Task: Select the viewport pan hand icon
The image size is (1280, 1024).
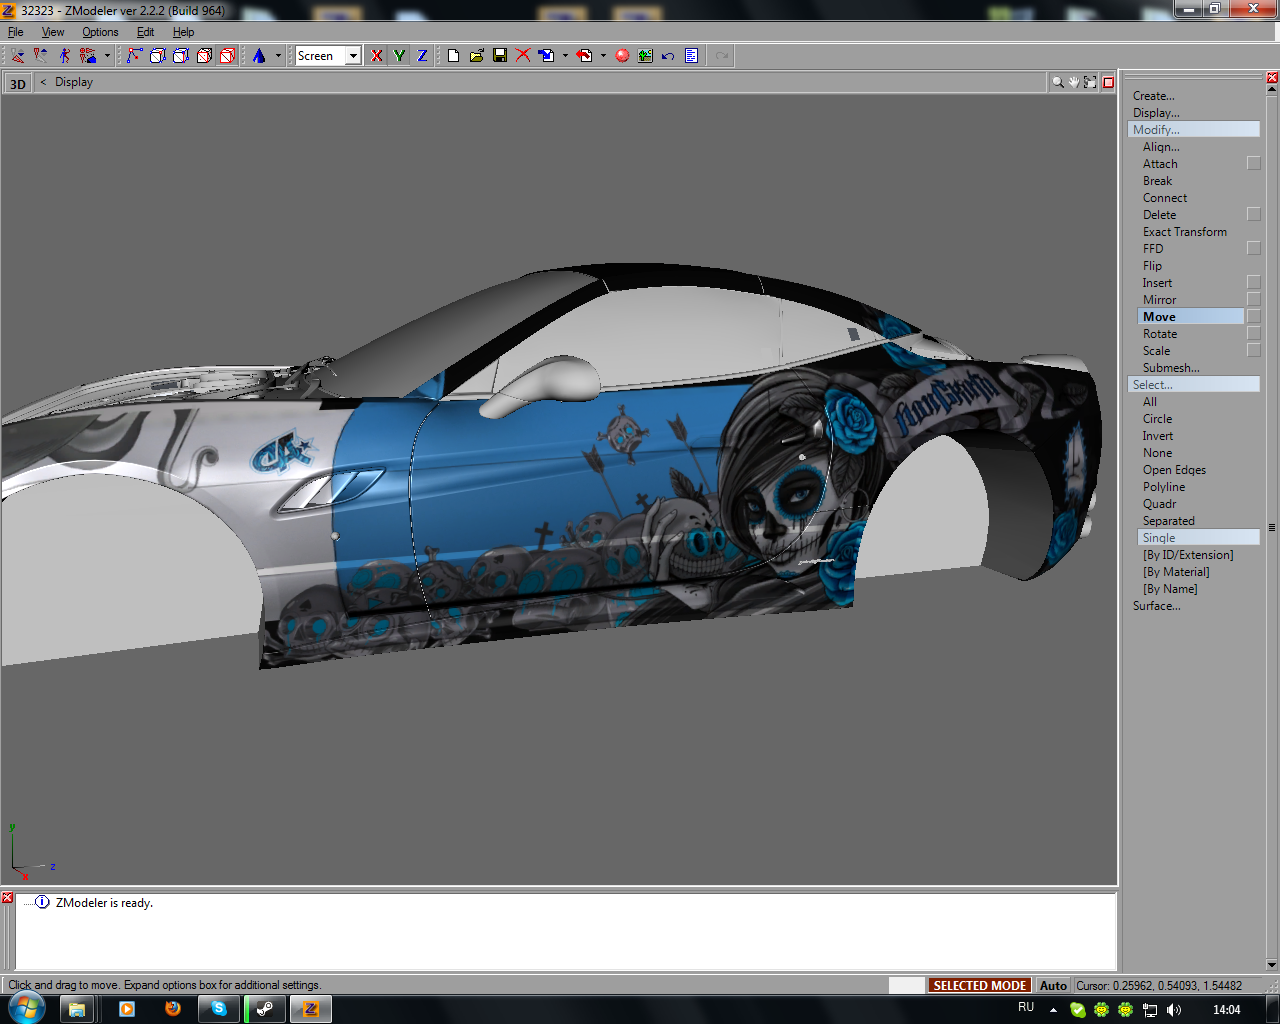Action: coord(1074,82)
